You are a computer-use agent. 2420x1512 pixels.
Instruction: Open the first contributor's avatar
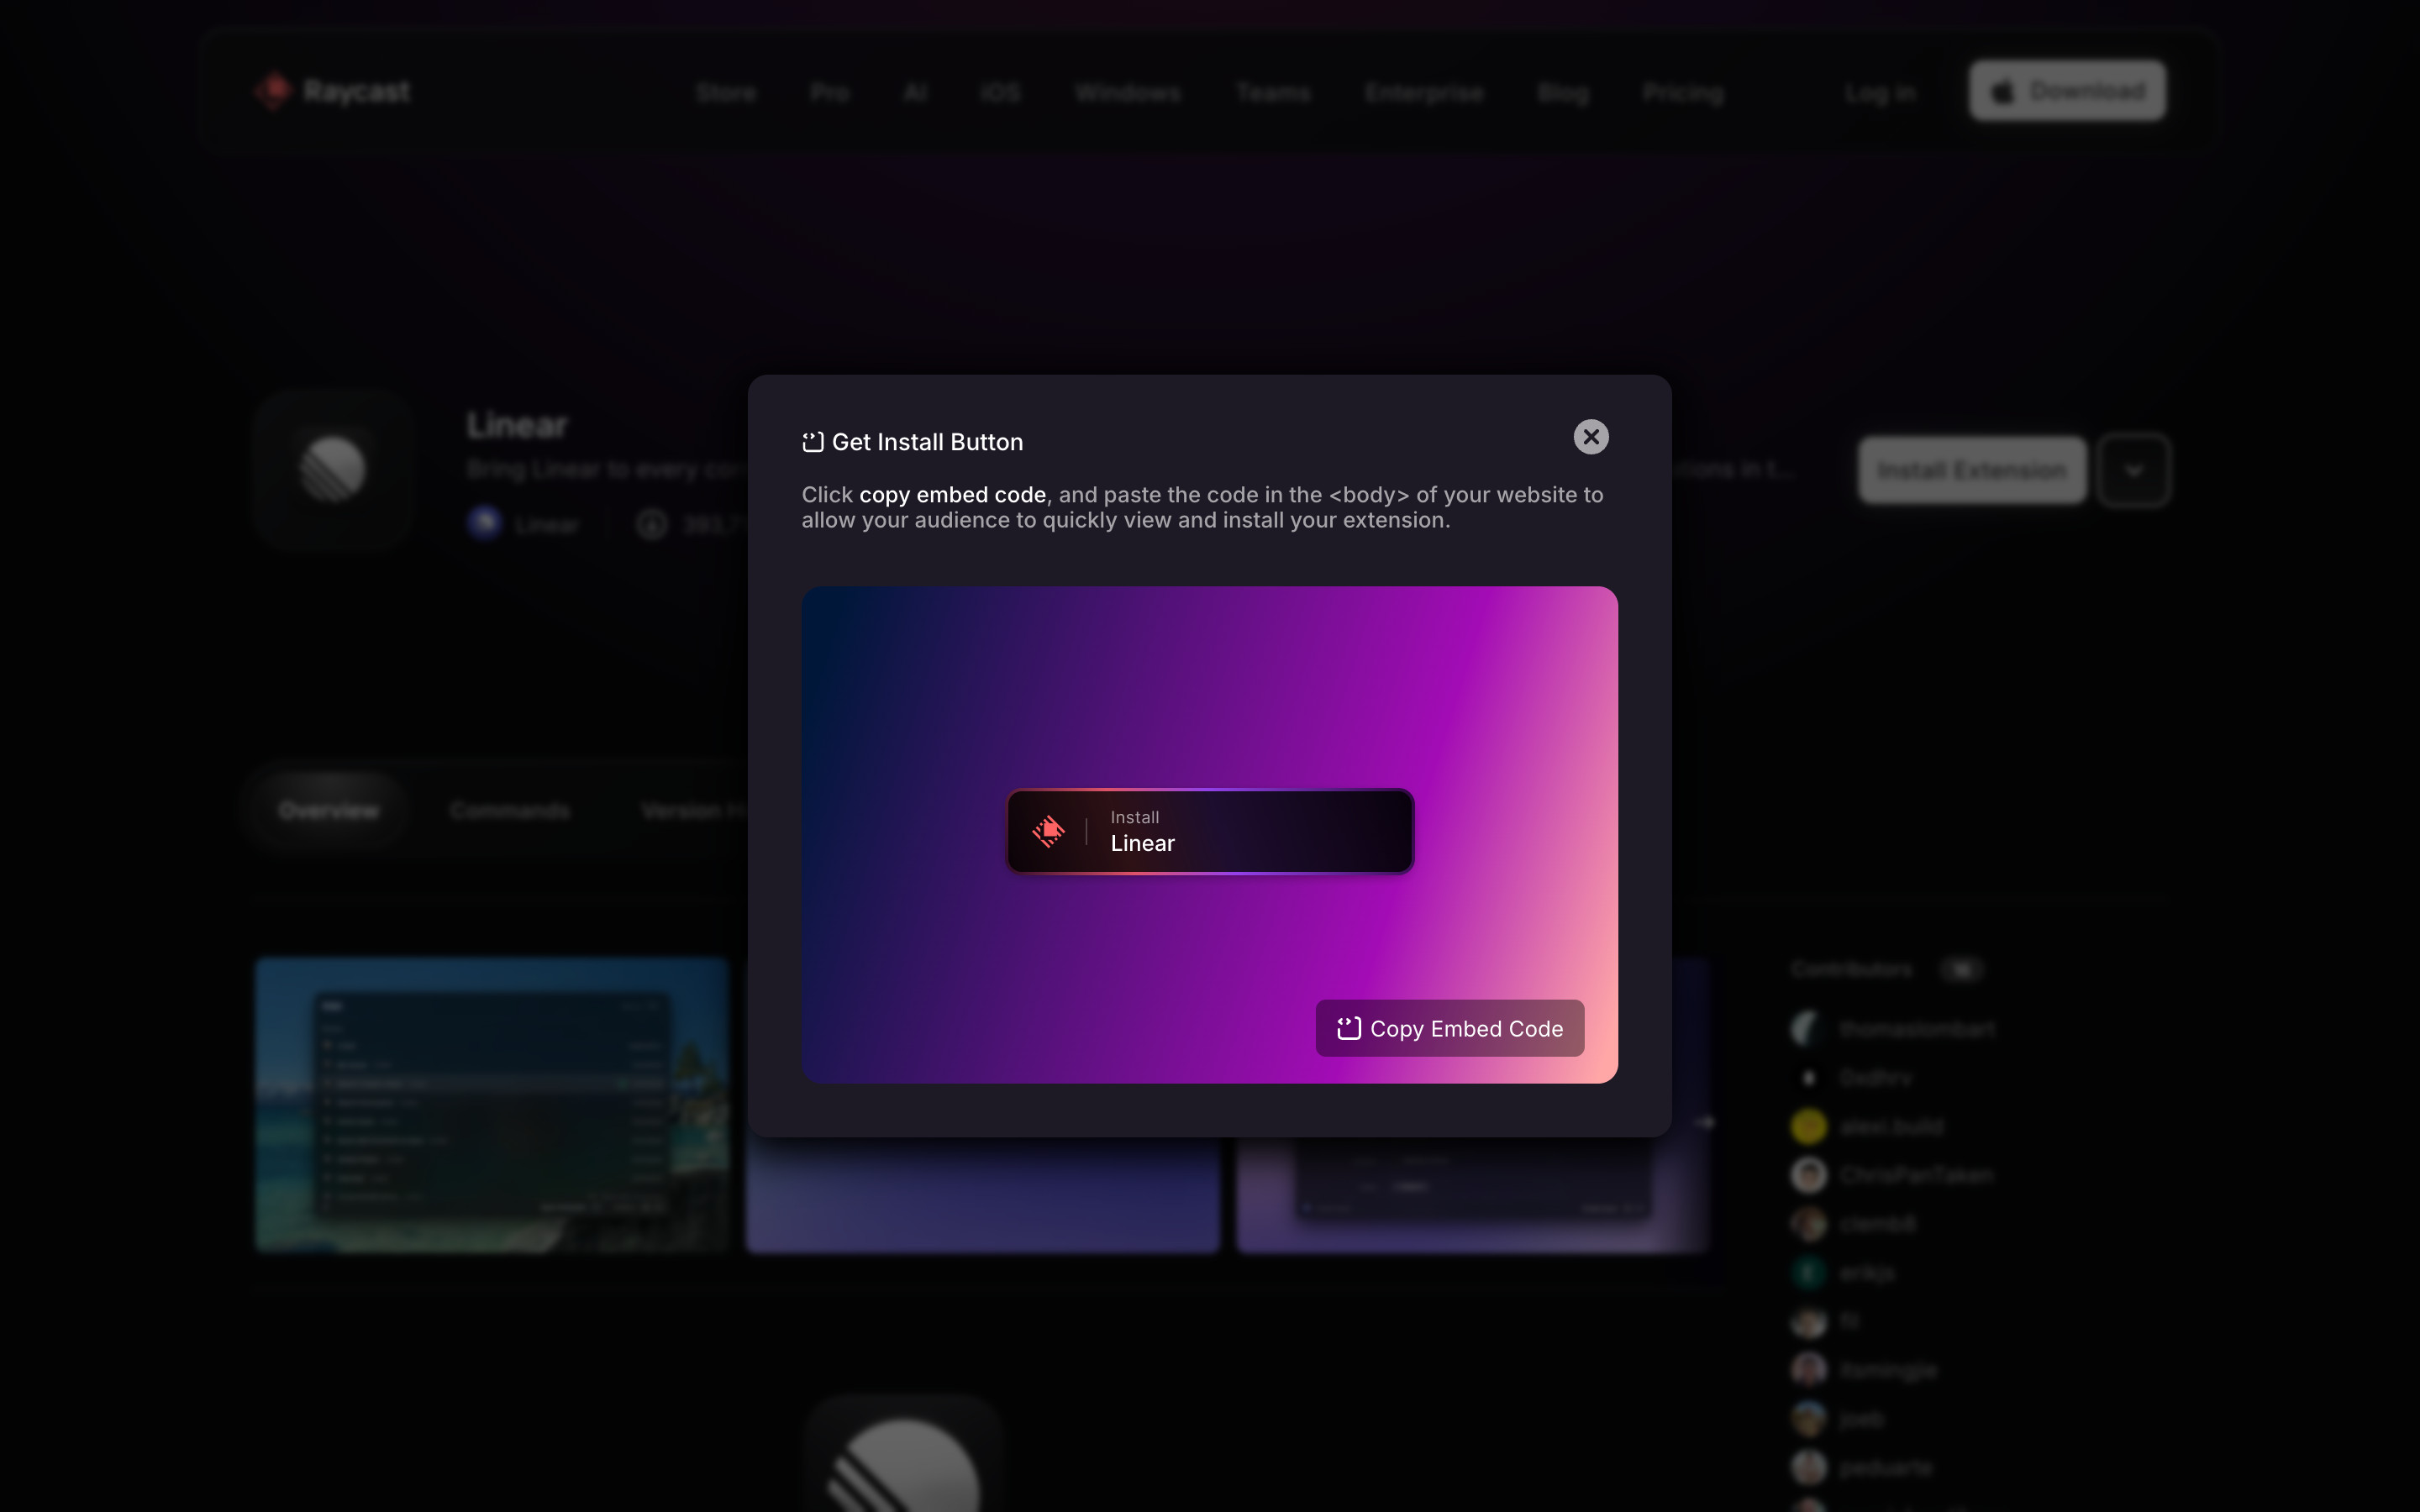pyautogui.click(x=1808, y=1029)
